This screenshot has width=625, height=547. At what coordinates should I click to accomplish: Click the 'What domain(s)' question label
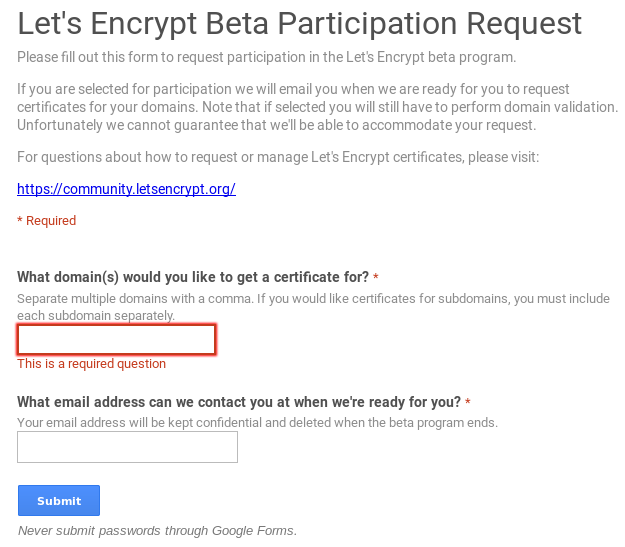(193, 277)
